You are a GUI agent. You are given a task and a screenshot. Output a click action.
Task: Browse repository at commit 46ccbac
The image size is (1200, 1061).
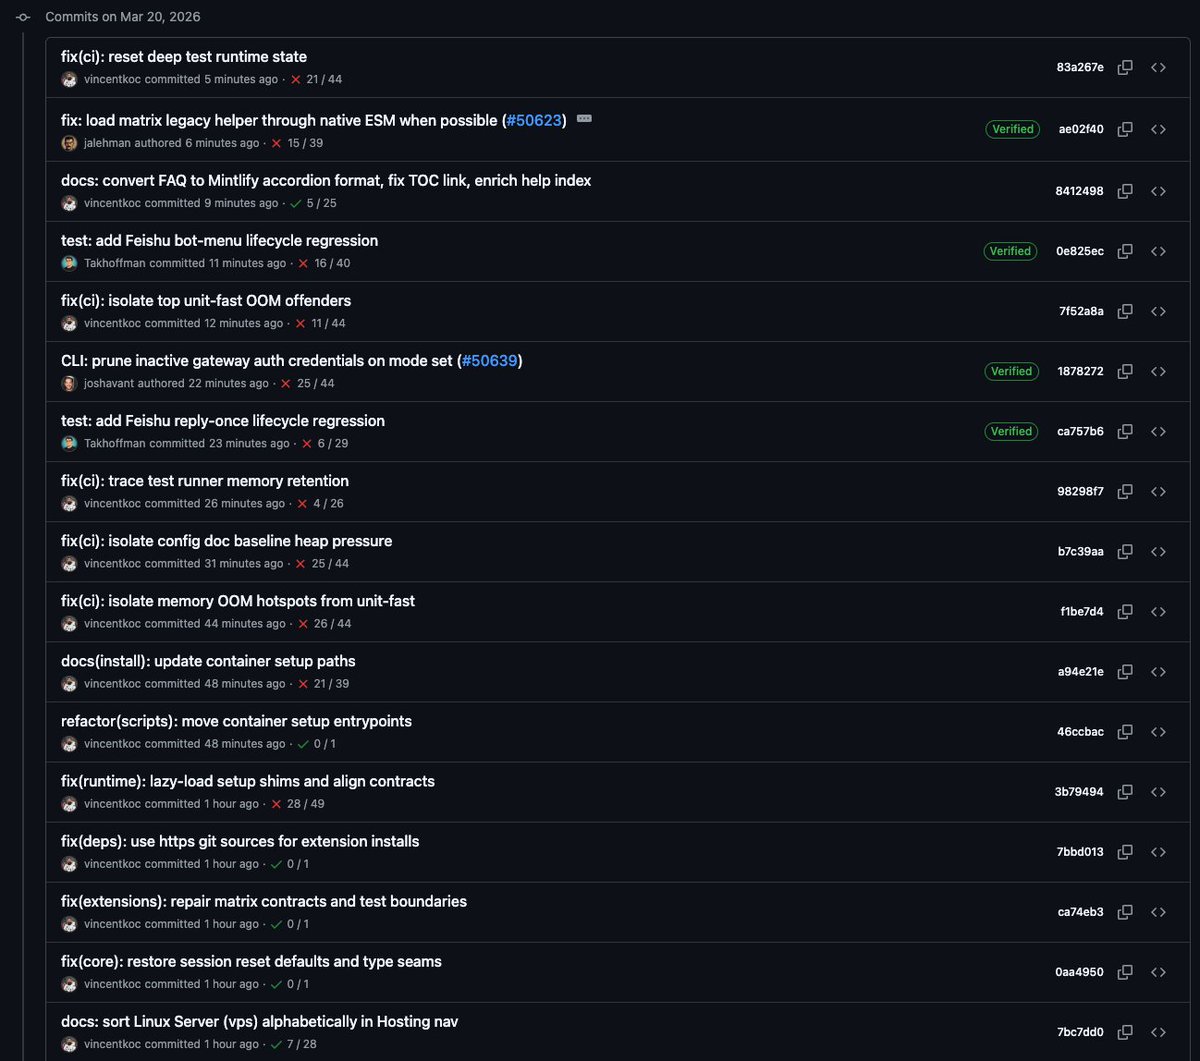pos(1158,732)
